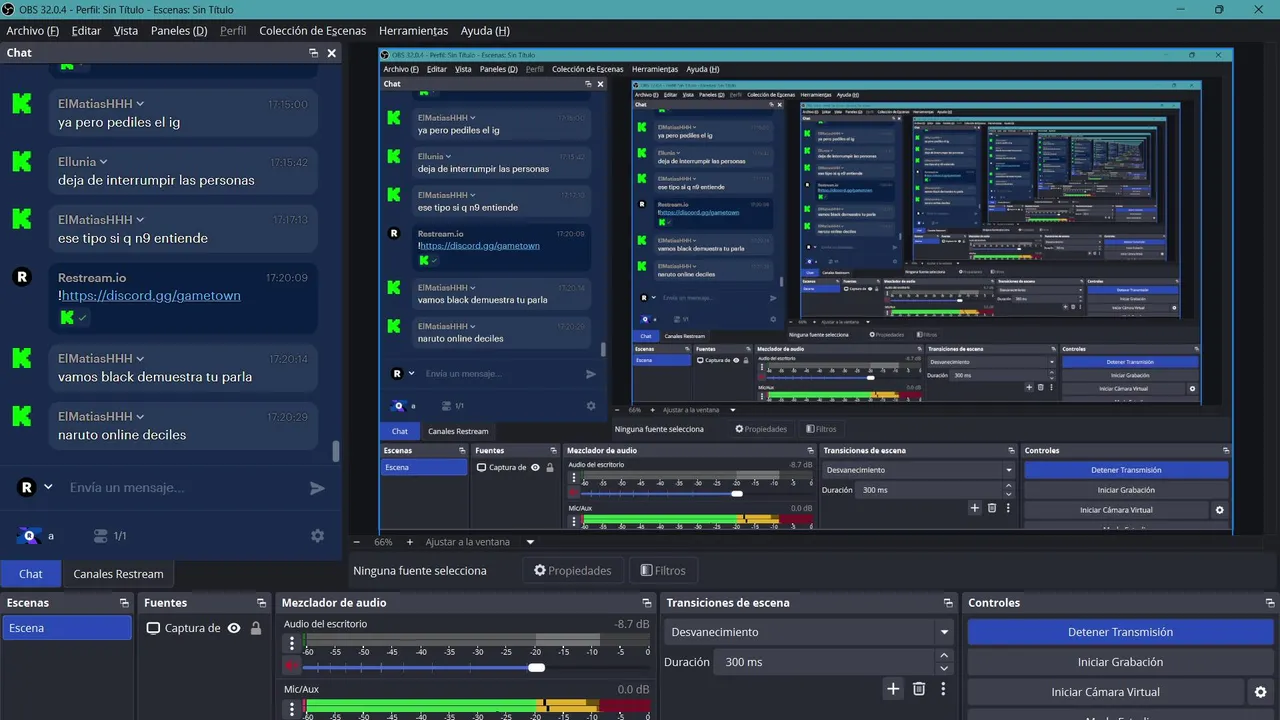Click the Kick badge under the discord link

(67, 317)
